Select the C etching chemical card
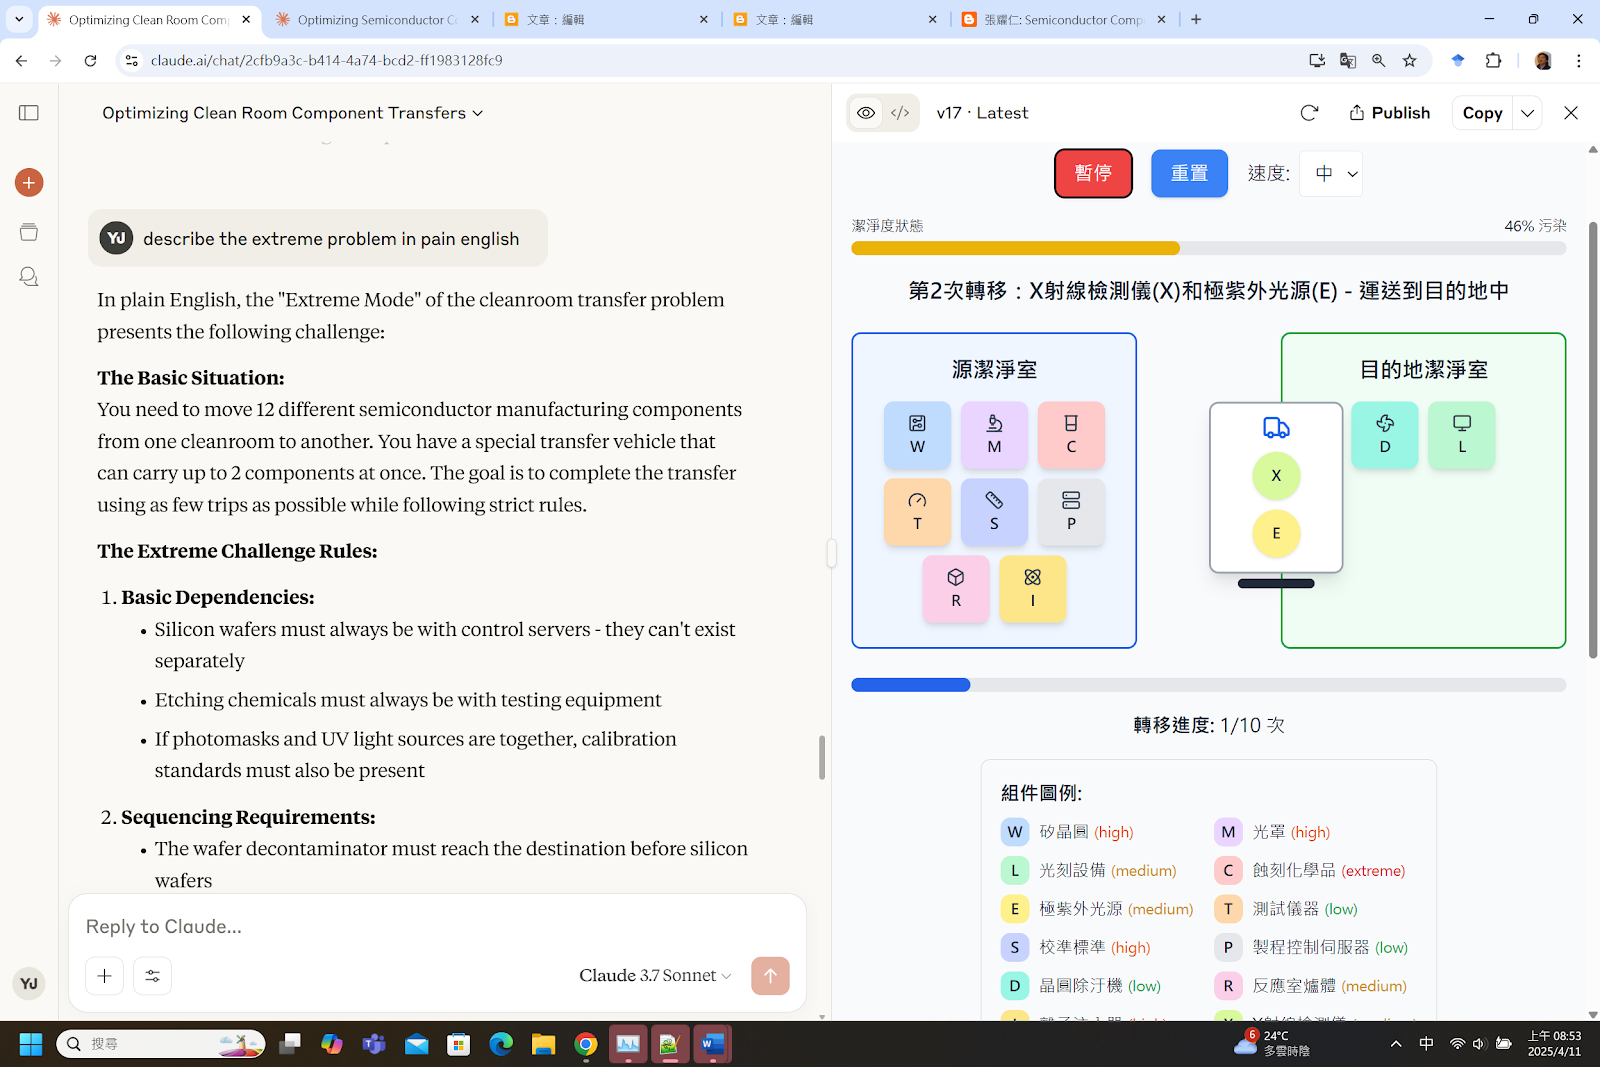Viewport: 1600px width, 1067px height. point(1071,435)
